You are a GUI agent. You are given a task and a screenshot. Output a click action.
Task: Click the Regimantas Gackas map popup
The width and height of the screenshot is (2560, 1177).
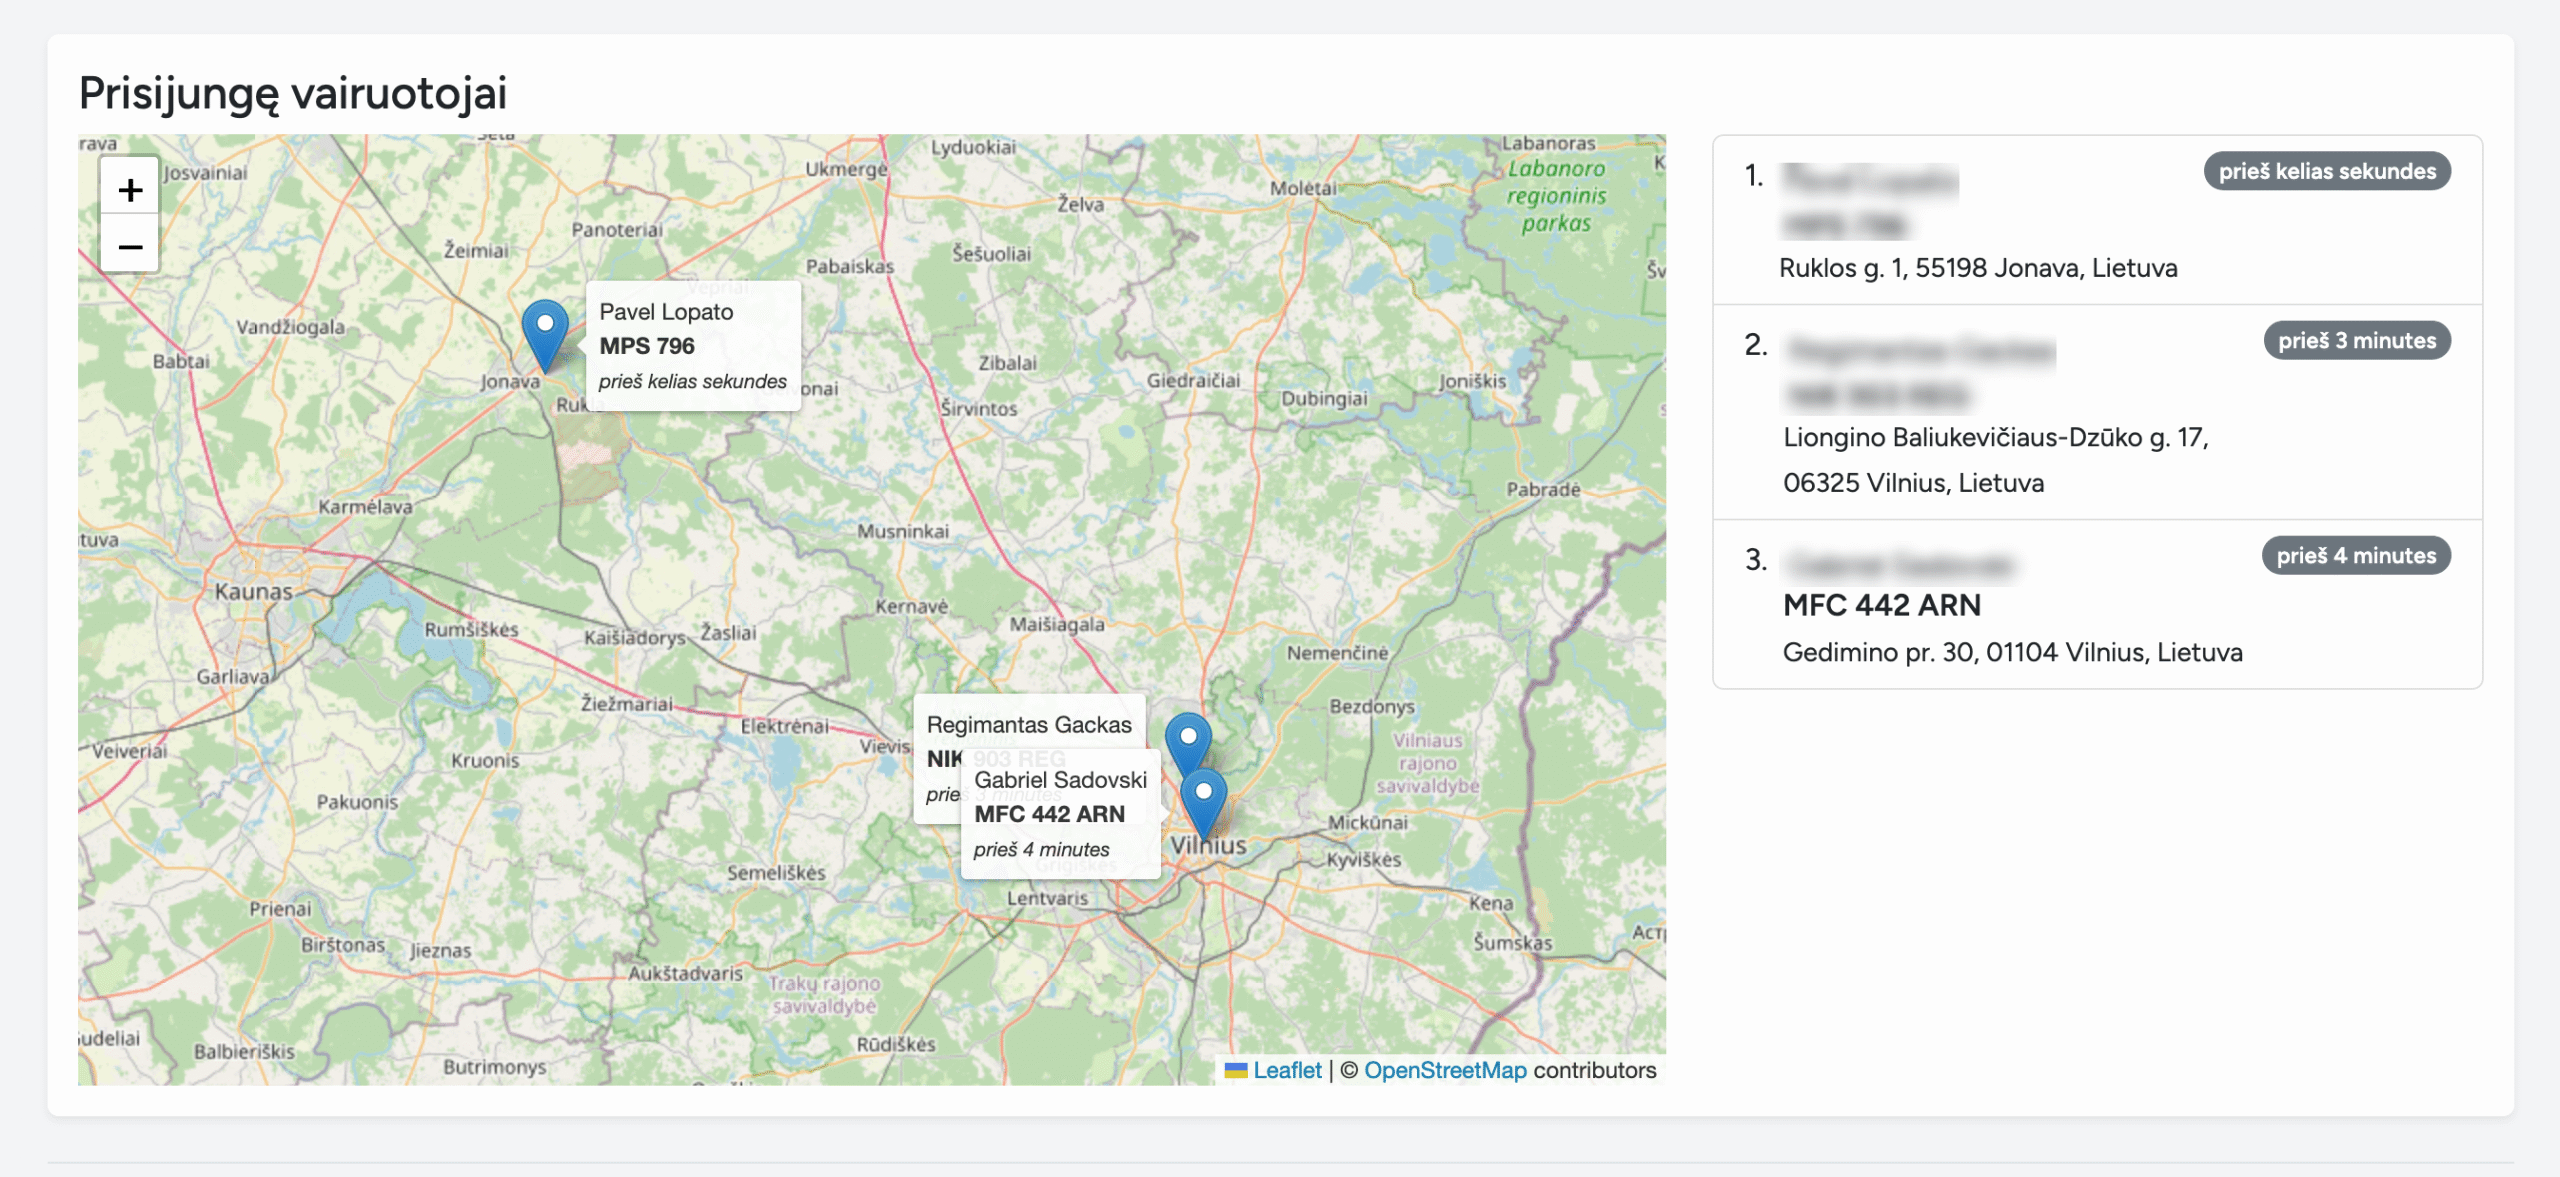[1028, 724]
